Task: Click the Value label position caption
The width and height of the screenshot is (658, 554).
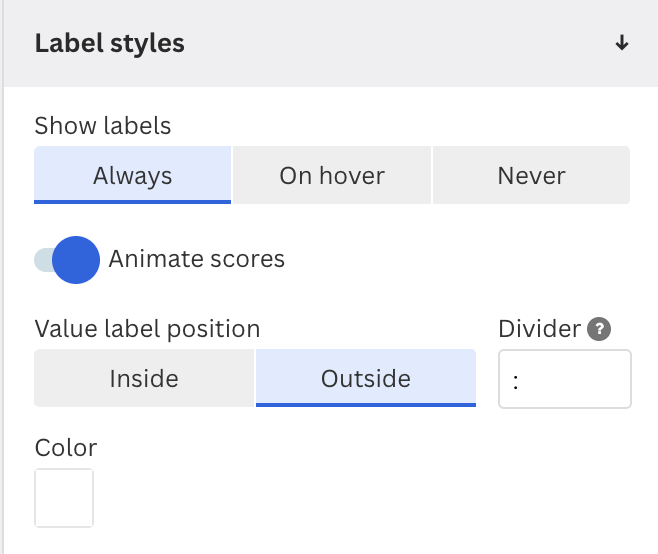Action: pos(147,329)
